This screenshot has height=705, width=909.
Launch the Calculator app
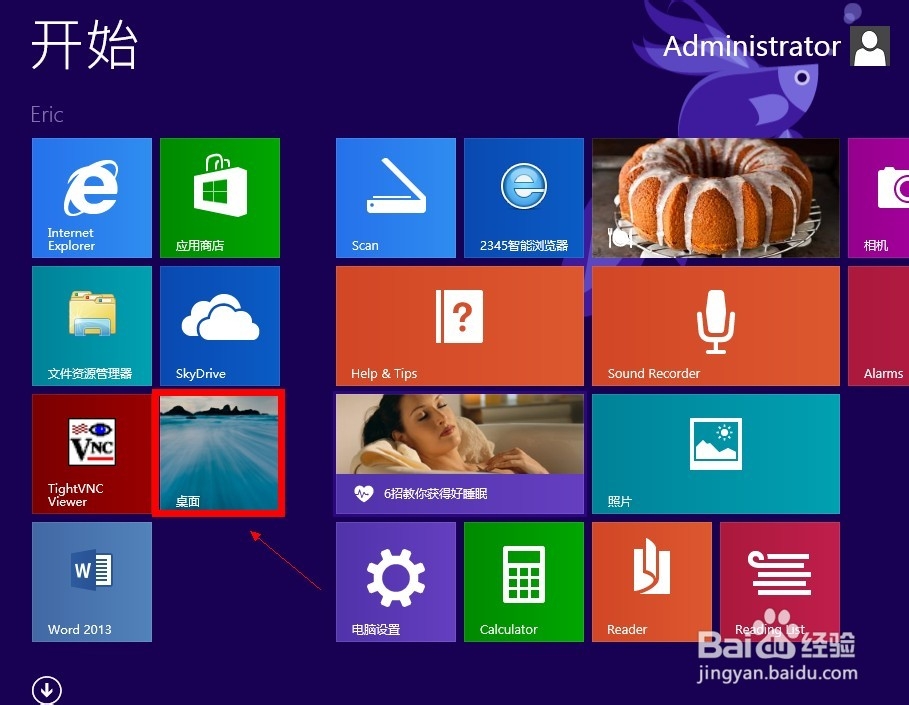[523, 581]
